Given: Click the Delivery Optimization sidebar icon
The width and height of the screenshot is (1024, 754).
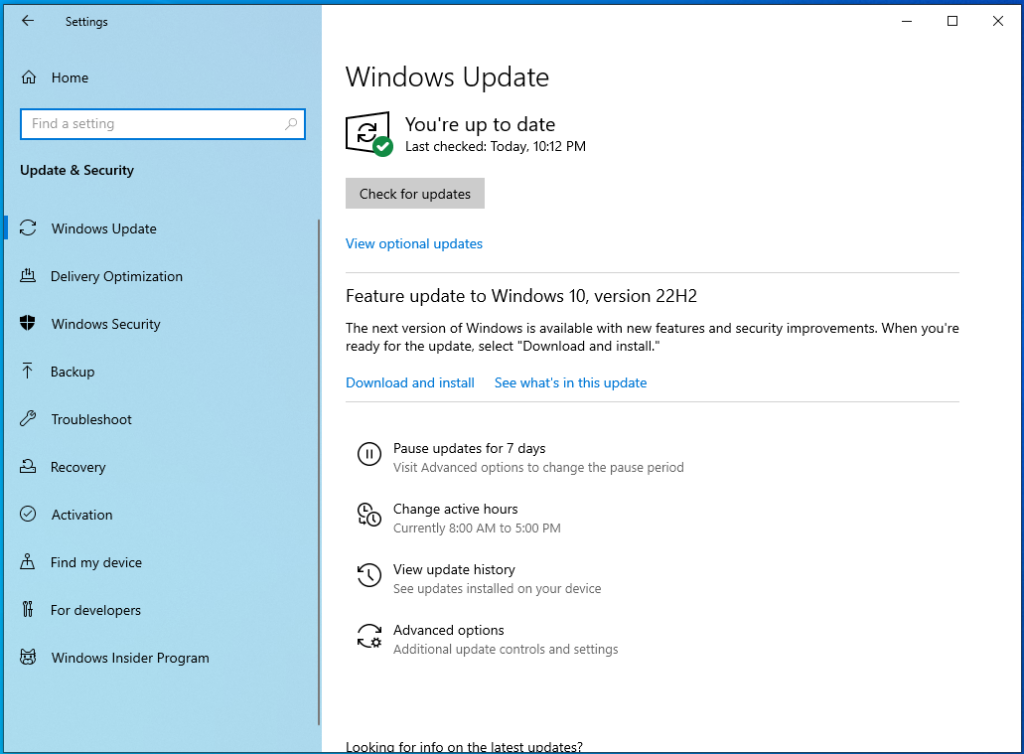Looking at the screenshot, I should point(29,277).
